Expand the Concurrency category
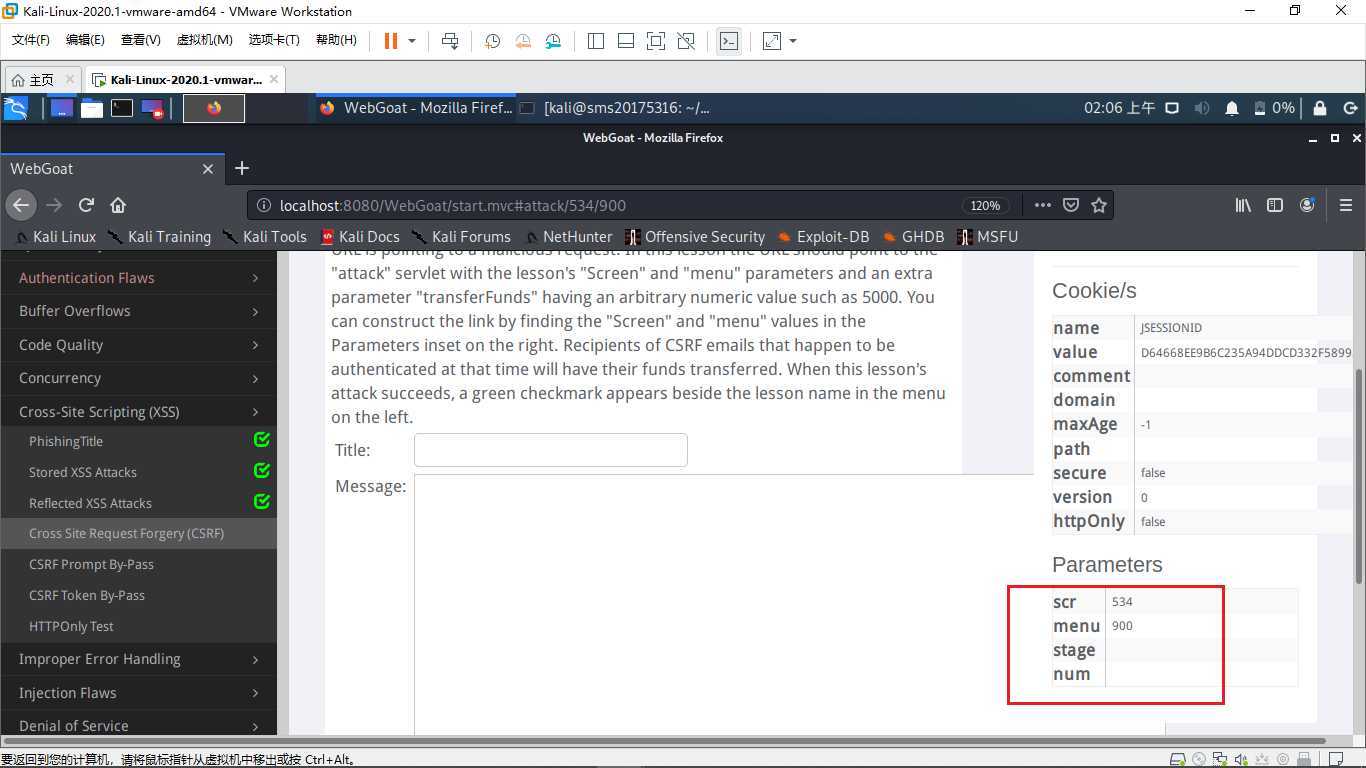The image size is (1366, 768). coord(138,378)
